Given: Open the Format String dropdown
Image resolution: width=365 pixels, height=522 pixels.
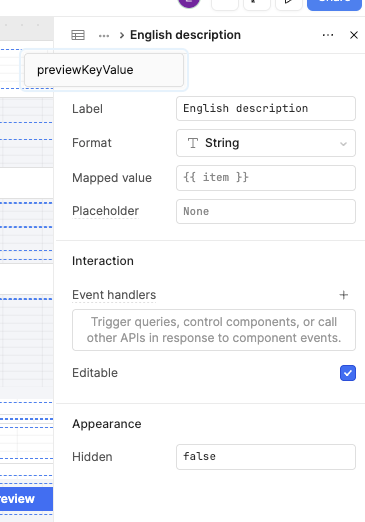Looking at the screenshot, I should (x=266, y=143).
